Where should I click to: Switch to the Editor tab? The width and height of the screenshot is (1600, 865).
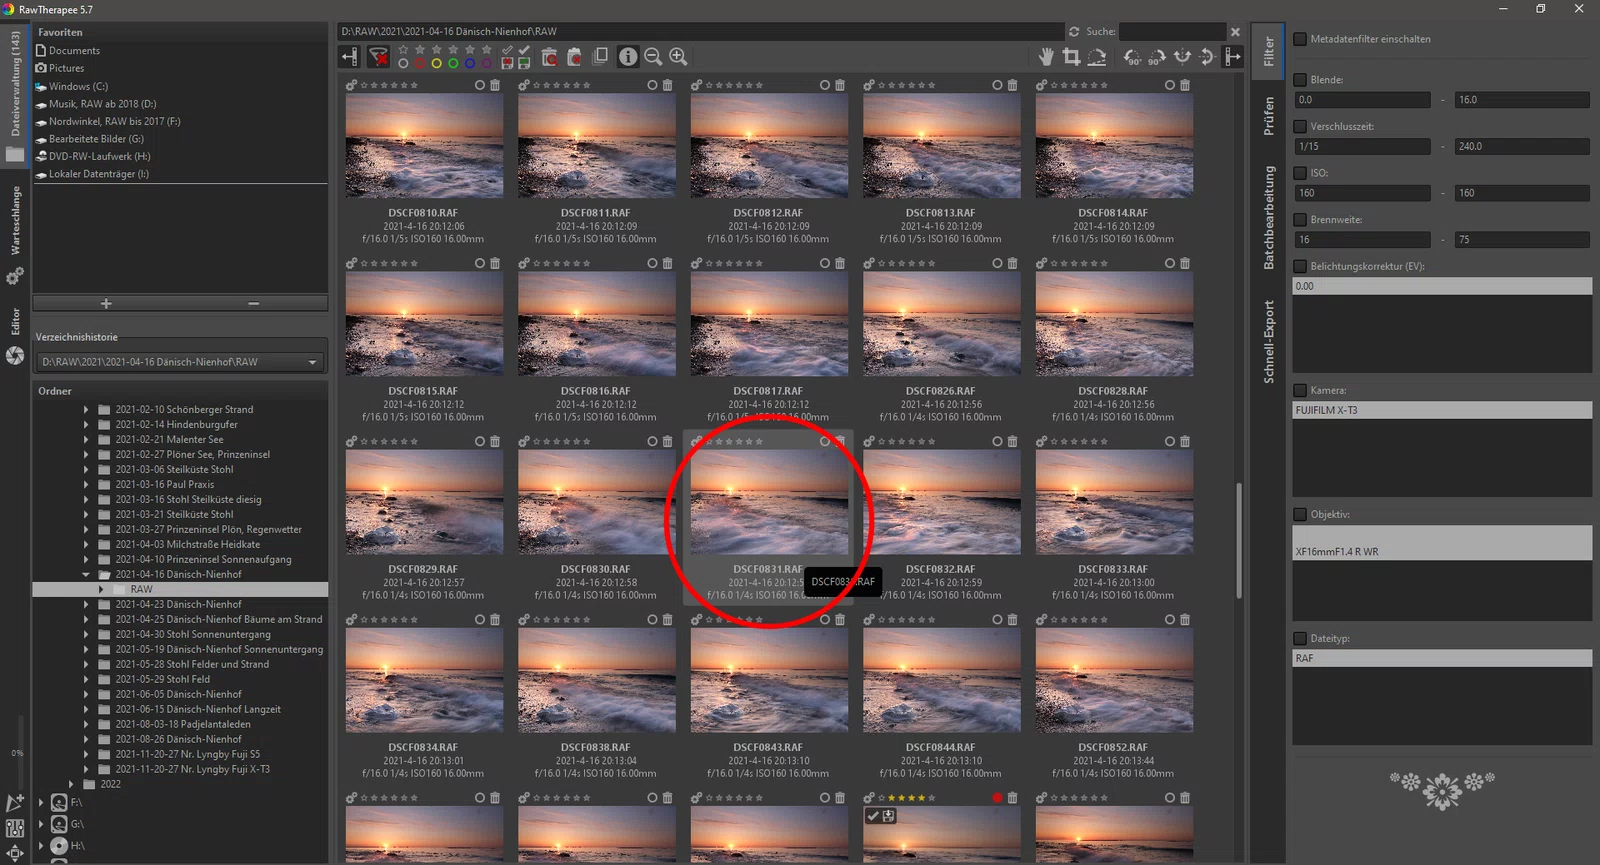point(15,336)
